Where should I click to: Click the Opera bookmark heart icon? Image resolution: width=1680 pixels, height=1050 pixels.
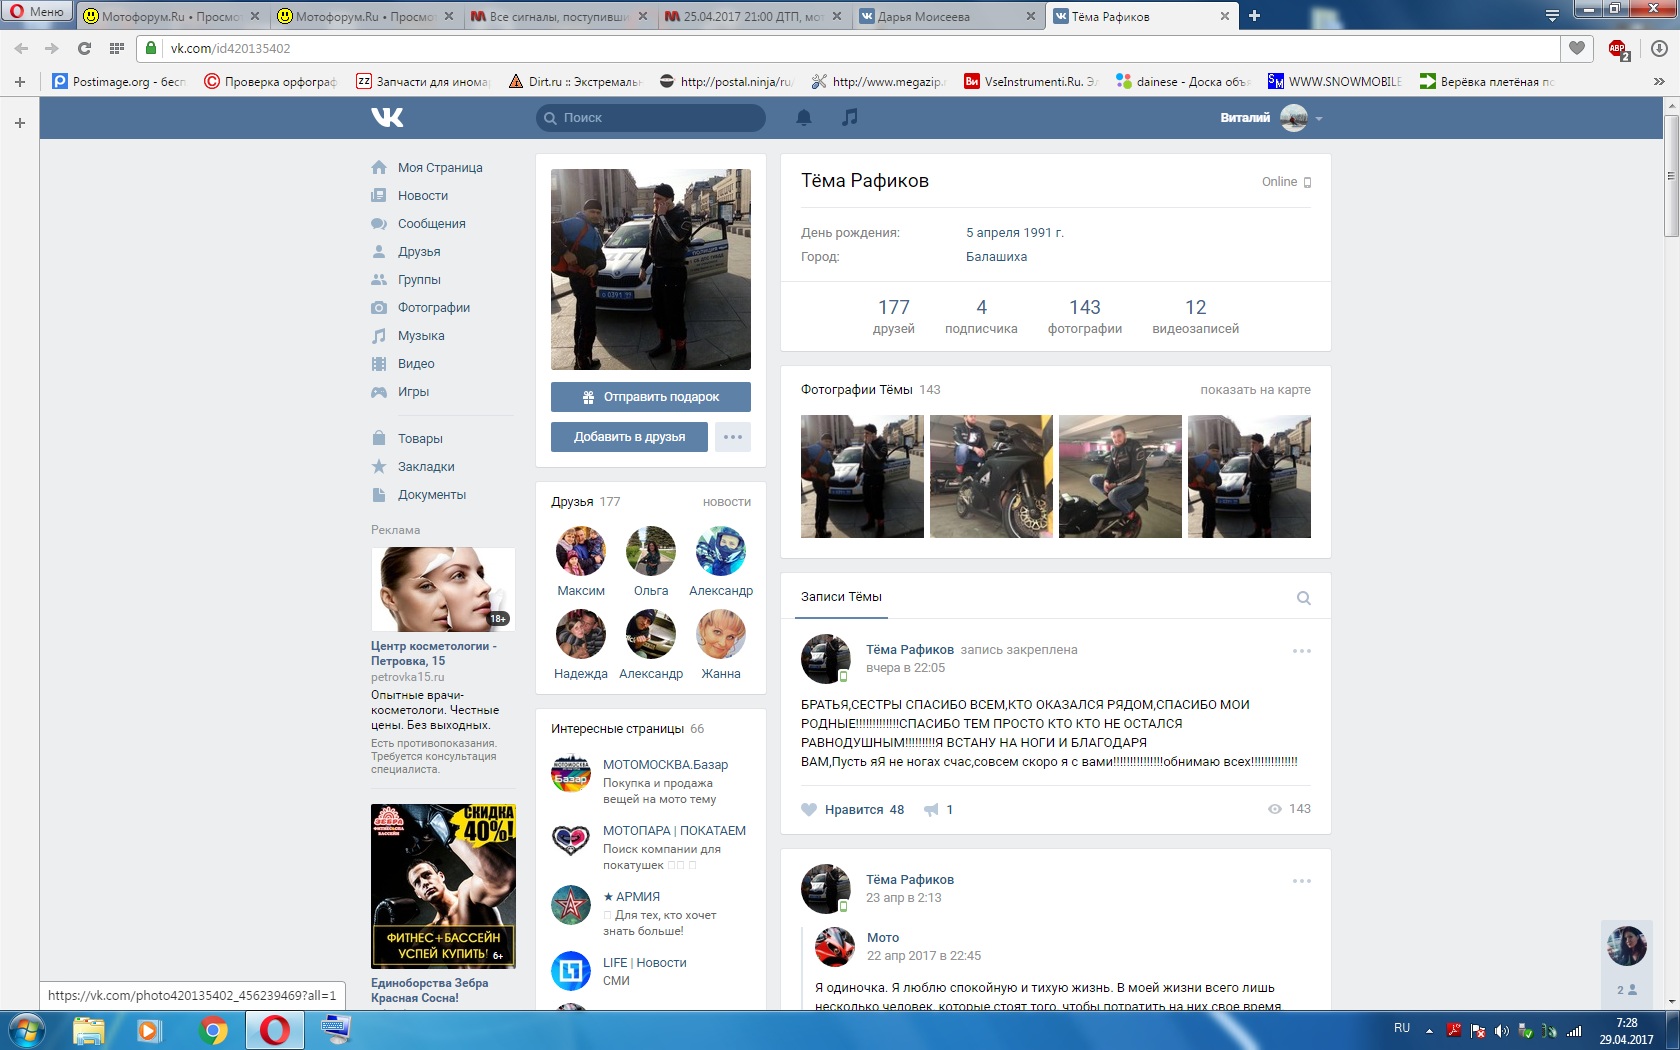pyautogui.click(x=1577, y=48)
